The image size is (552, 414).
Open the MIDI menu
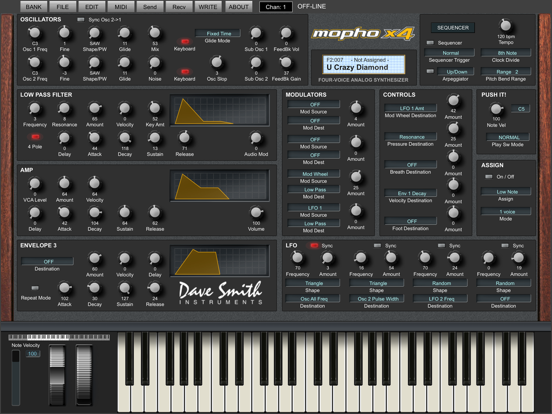pyautogui.click(x=121, y=6)
